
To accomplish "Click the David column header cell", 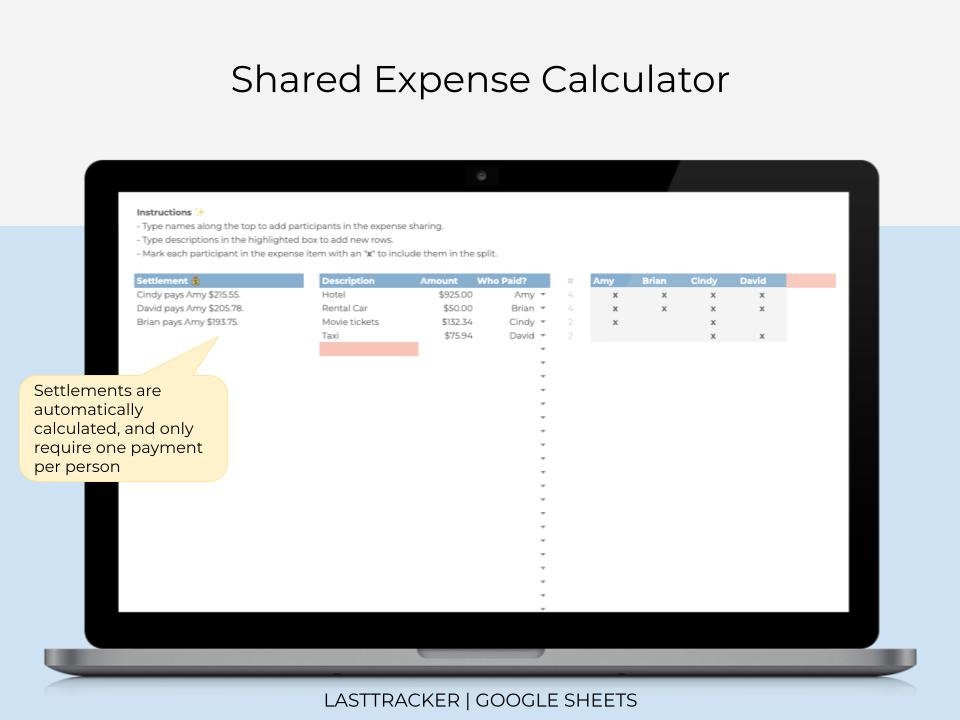I will pos(754,281).
